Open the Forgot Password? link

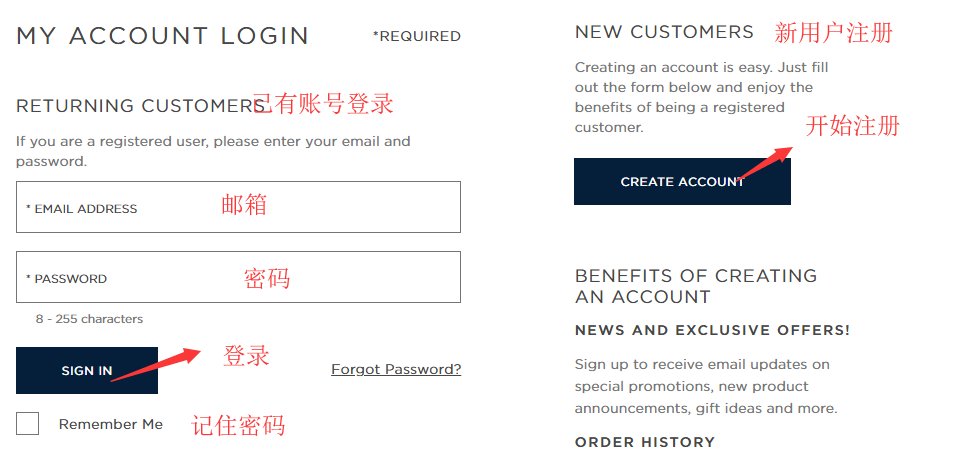[x=396, y=370]
